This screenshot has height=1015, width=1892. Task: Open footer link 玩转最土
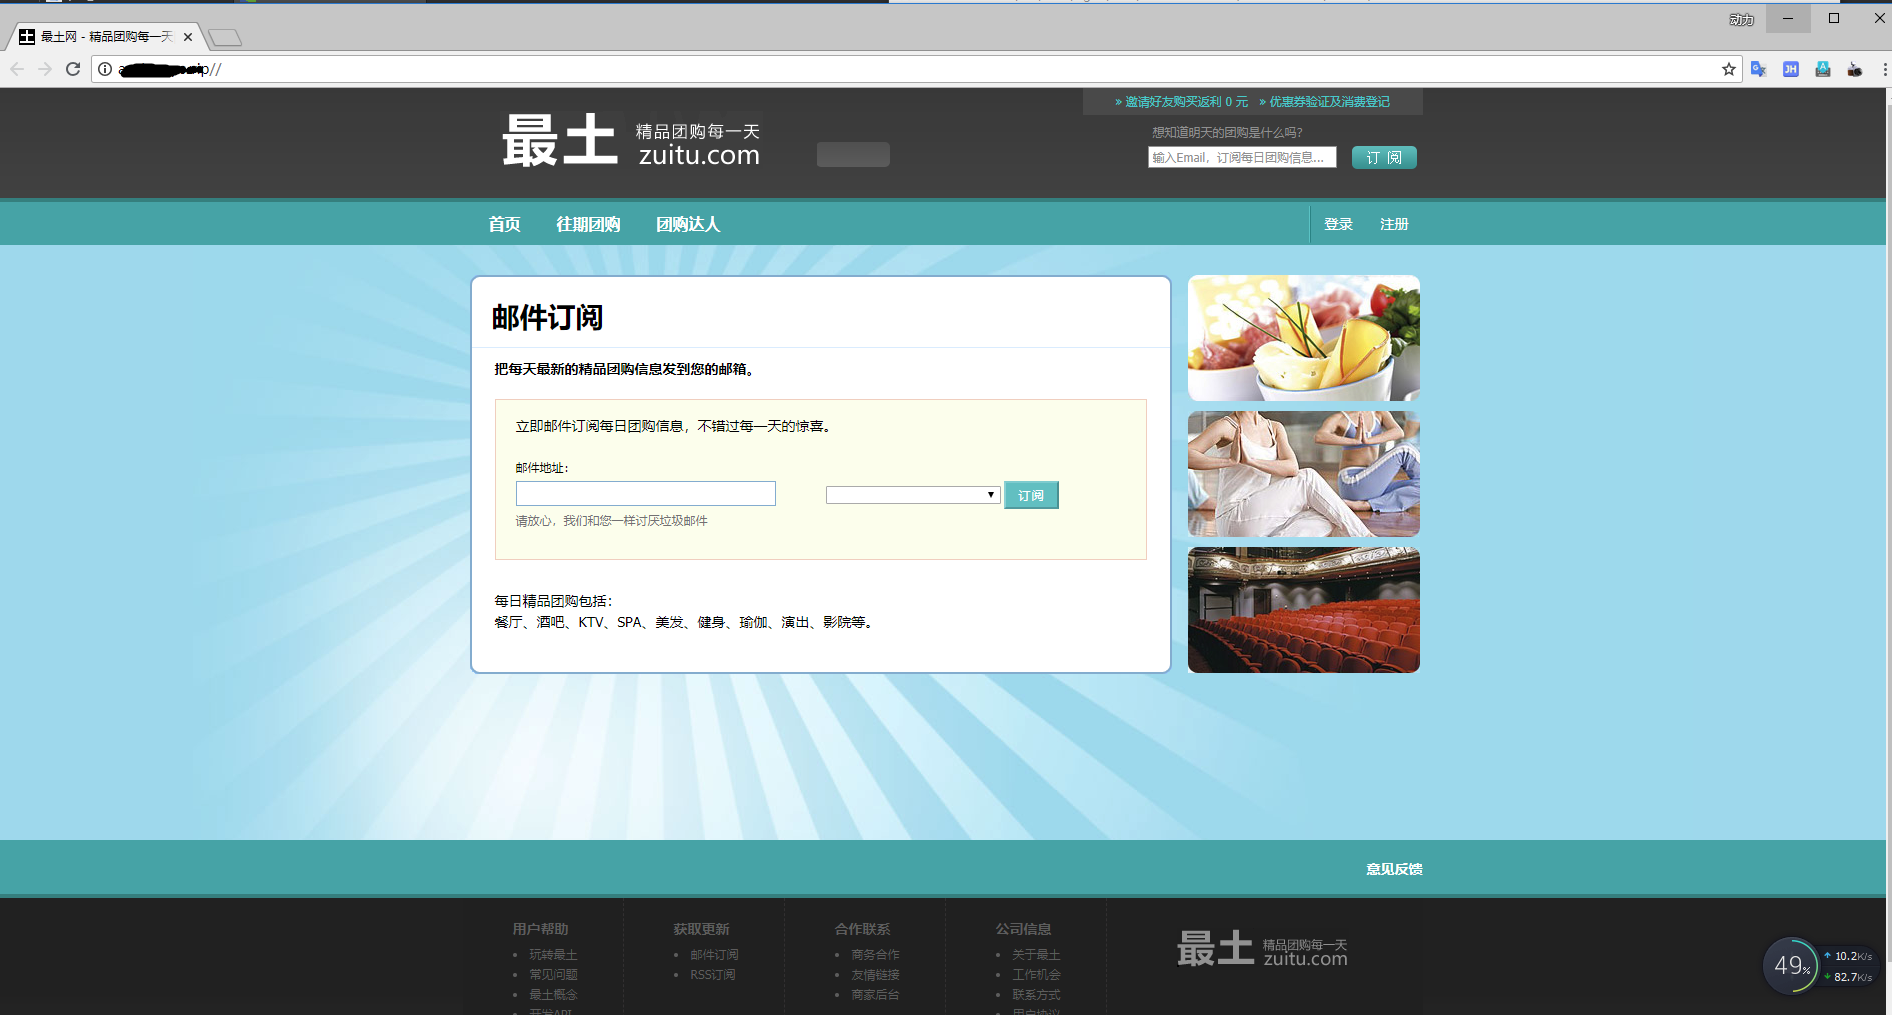coord(553,955)
